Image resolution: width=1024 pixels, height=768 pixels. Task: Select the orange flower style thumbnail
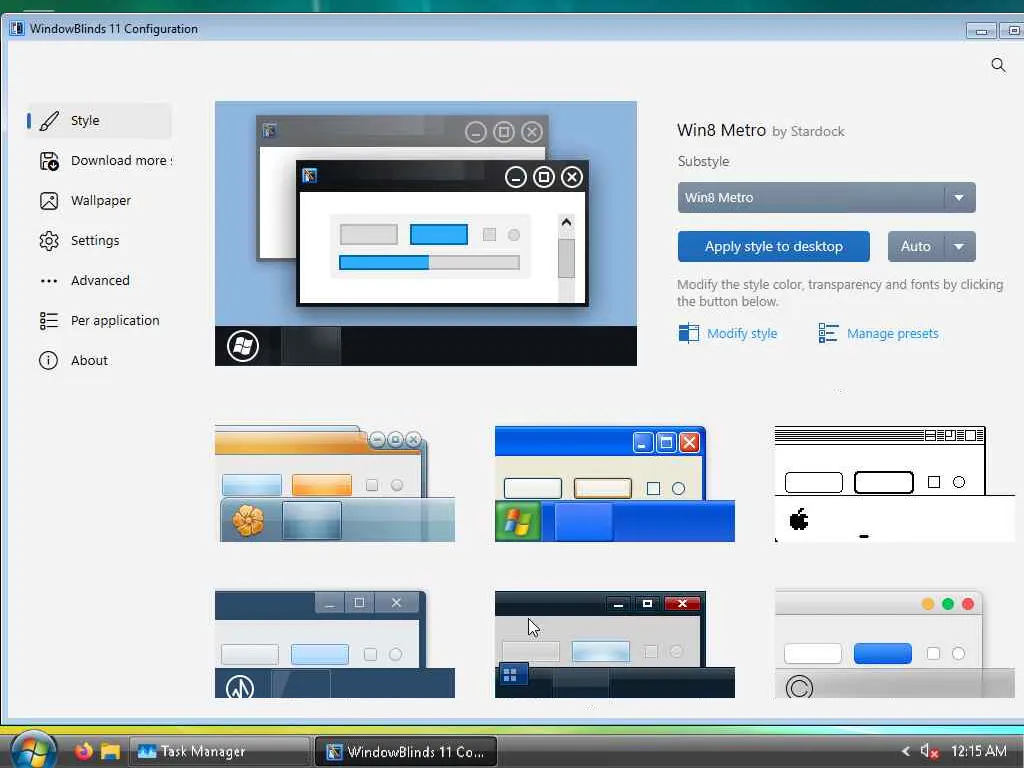(334, 484)
